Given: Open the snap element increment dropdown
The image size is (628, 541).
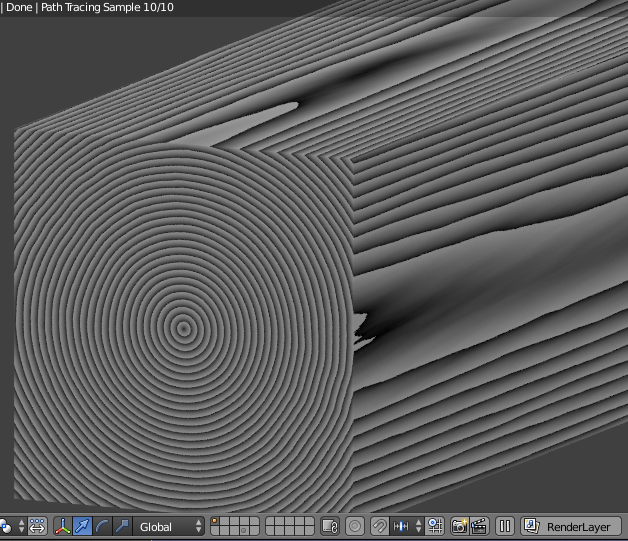Looking at the screenshot, I should click(x=407, y=526).
